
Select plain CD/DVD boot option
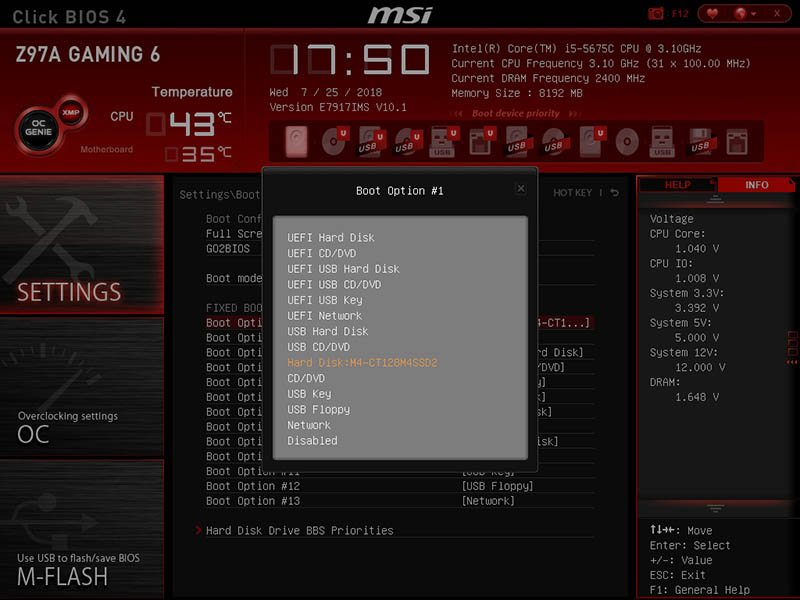click(306, 379)
